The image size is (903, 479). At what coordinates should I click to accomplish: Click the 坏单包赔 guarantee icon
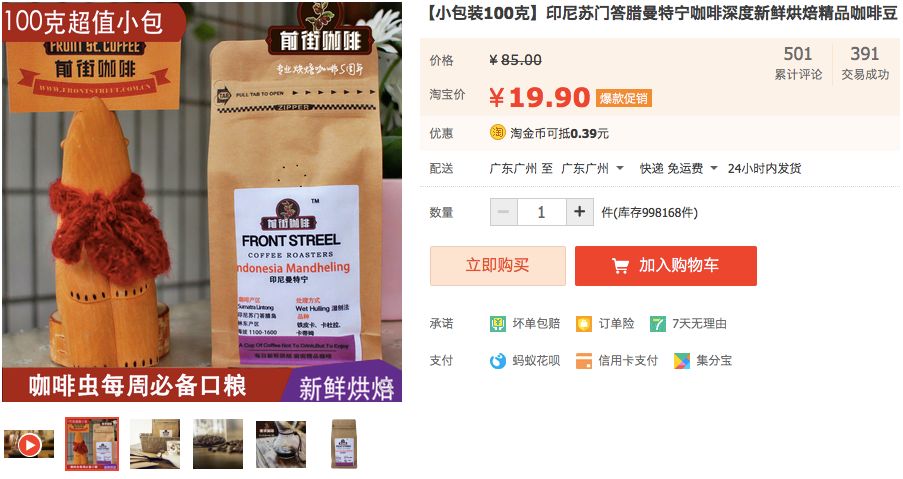498,324
